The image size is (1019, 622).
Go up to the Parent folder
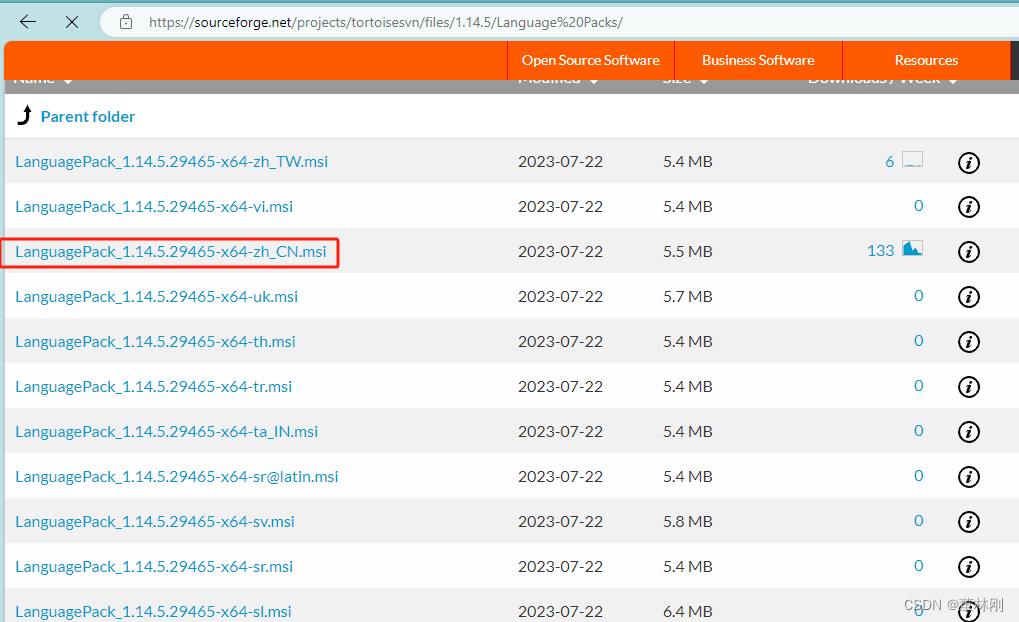[88, 116]
